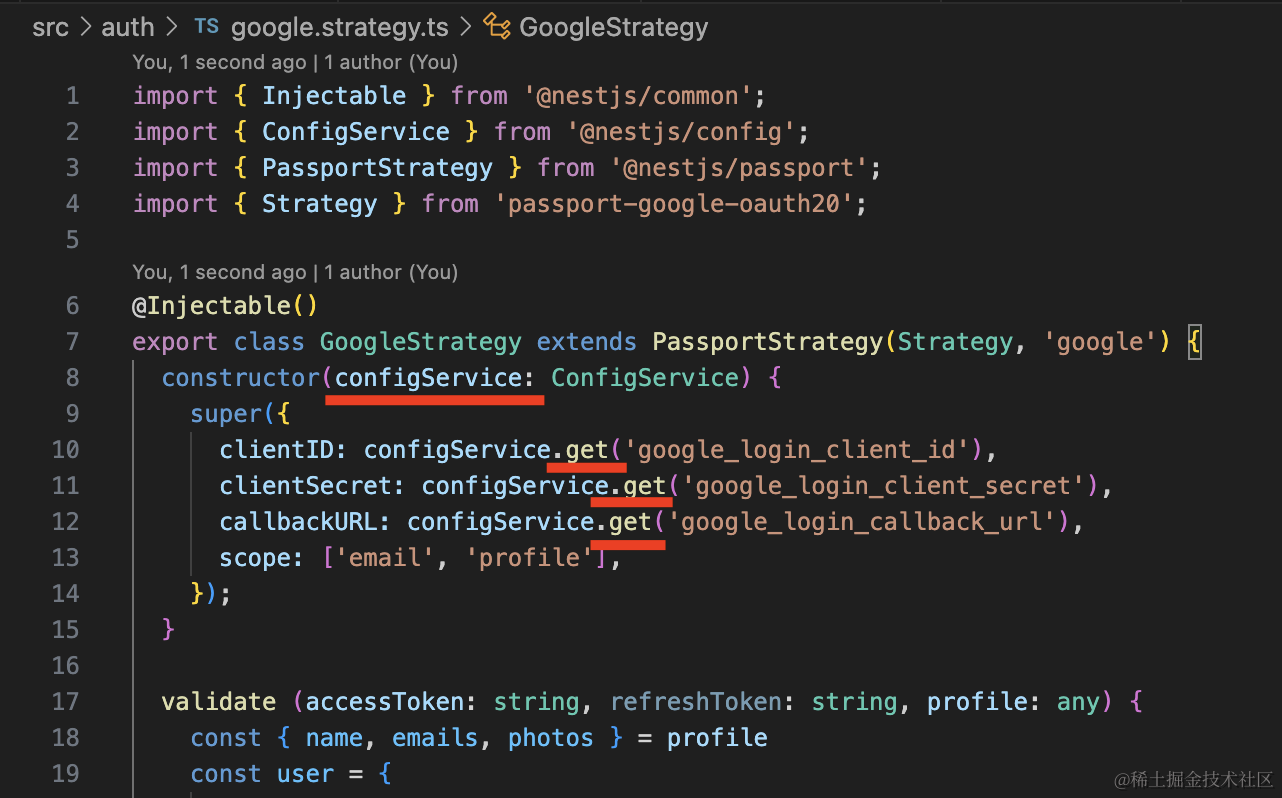Screen dimensions: 1282x798
Task: Click the refreshToken parameter on line 17
Action: [695, 702]
